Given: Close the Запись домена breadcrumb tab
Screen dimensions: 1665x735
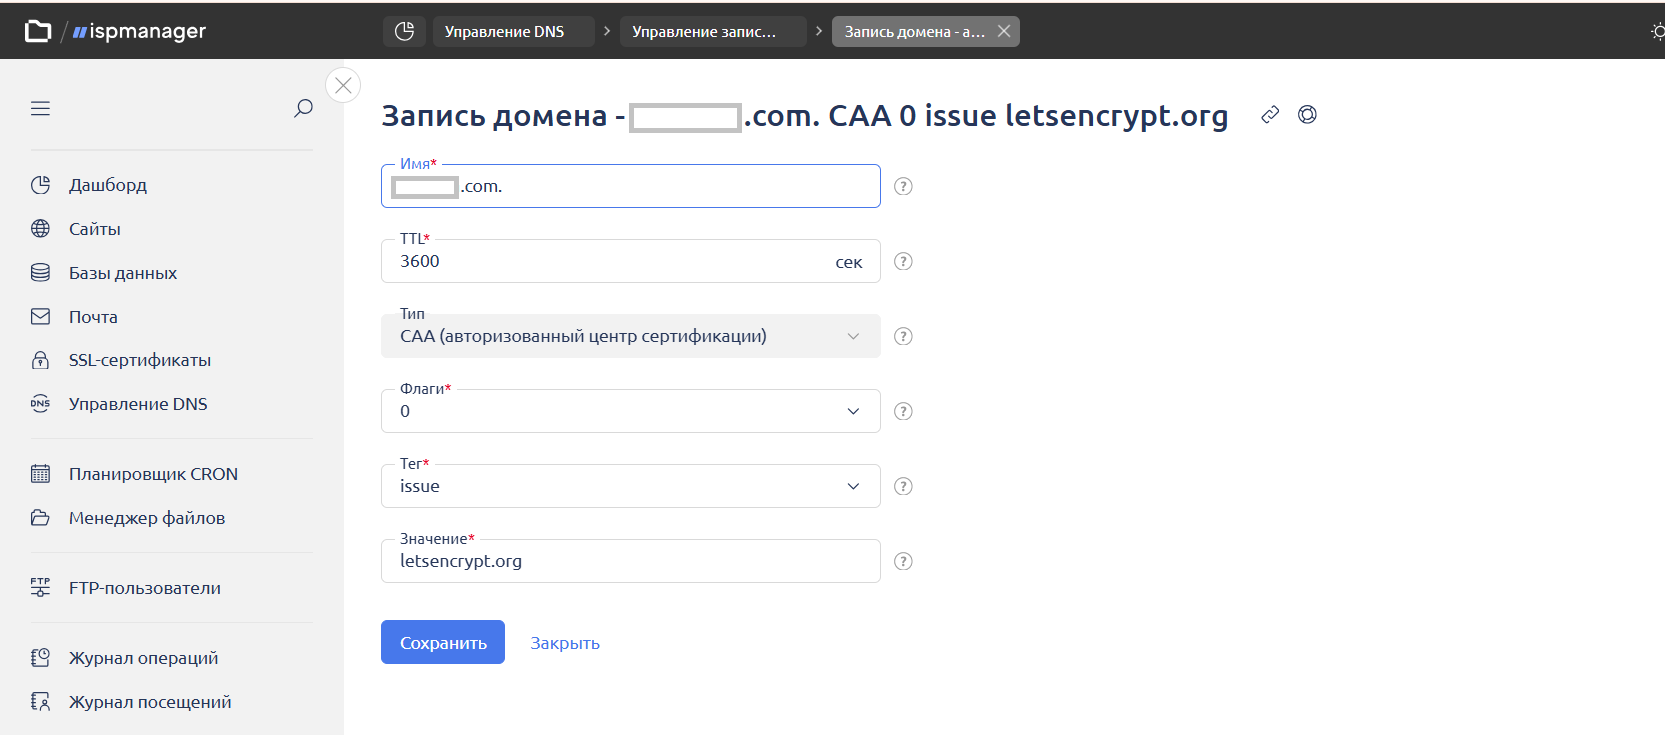Looking at the screenshot, I should 1004,31.
